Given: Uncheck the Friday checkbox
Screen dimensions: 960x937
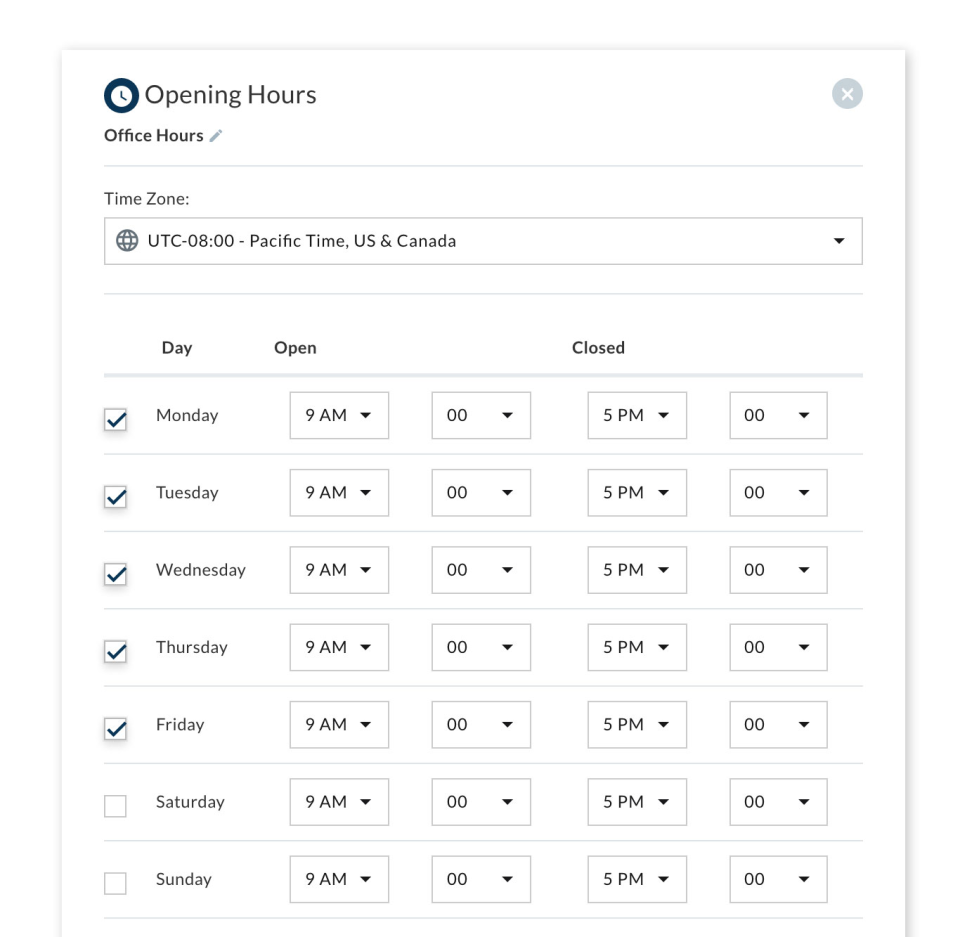Looking at the screenshot, I should (x=116, y=729).
